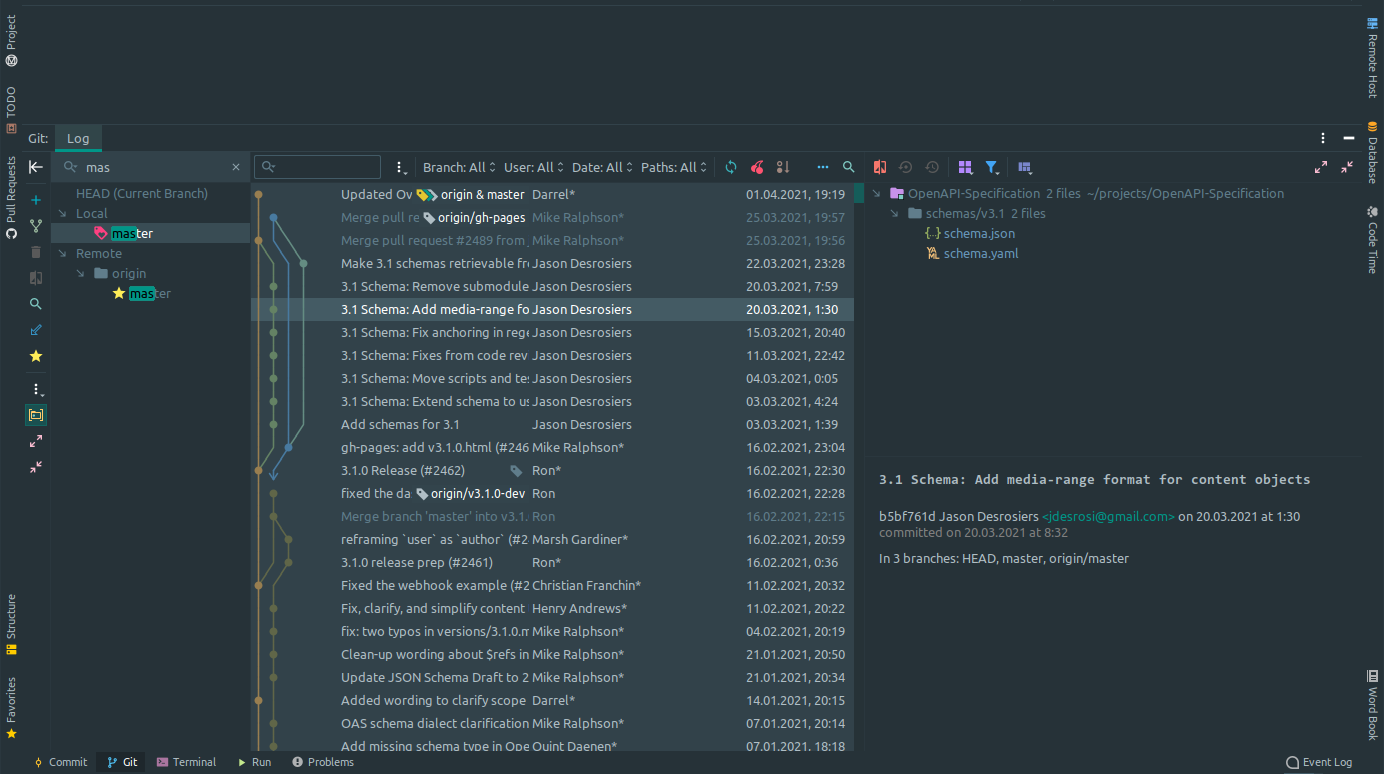Select schema.yaml in changed files
Image resolution: width=1384 pixels, height=774 pixels.
(x=980, y=253)
